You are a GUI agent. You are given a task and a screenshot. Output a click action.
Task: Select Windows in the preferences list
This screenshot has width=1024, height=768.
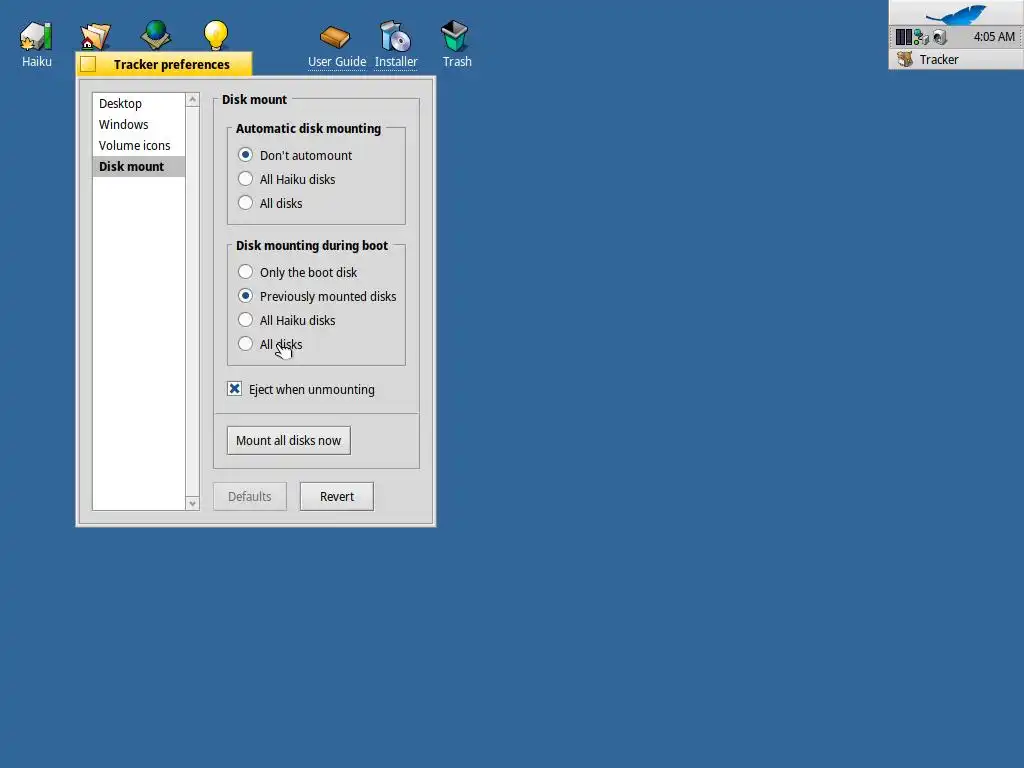click(x=138, y=124)
